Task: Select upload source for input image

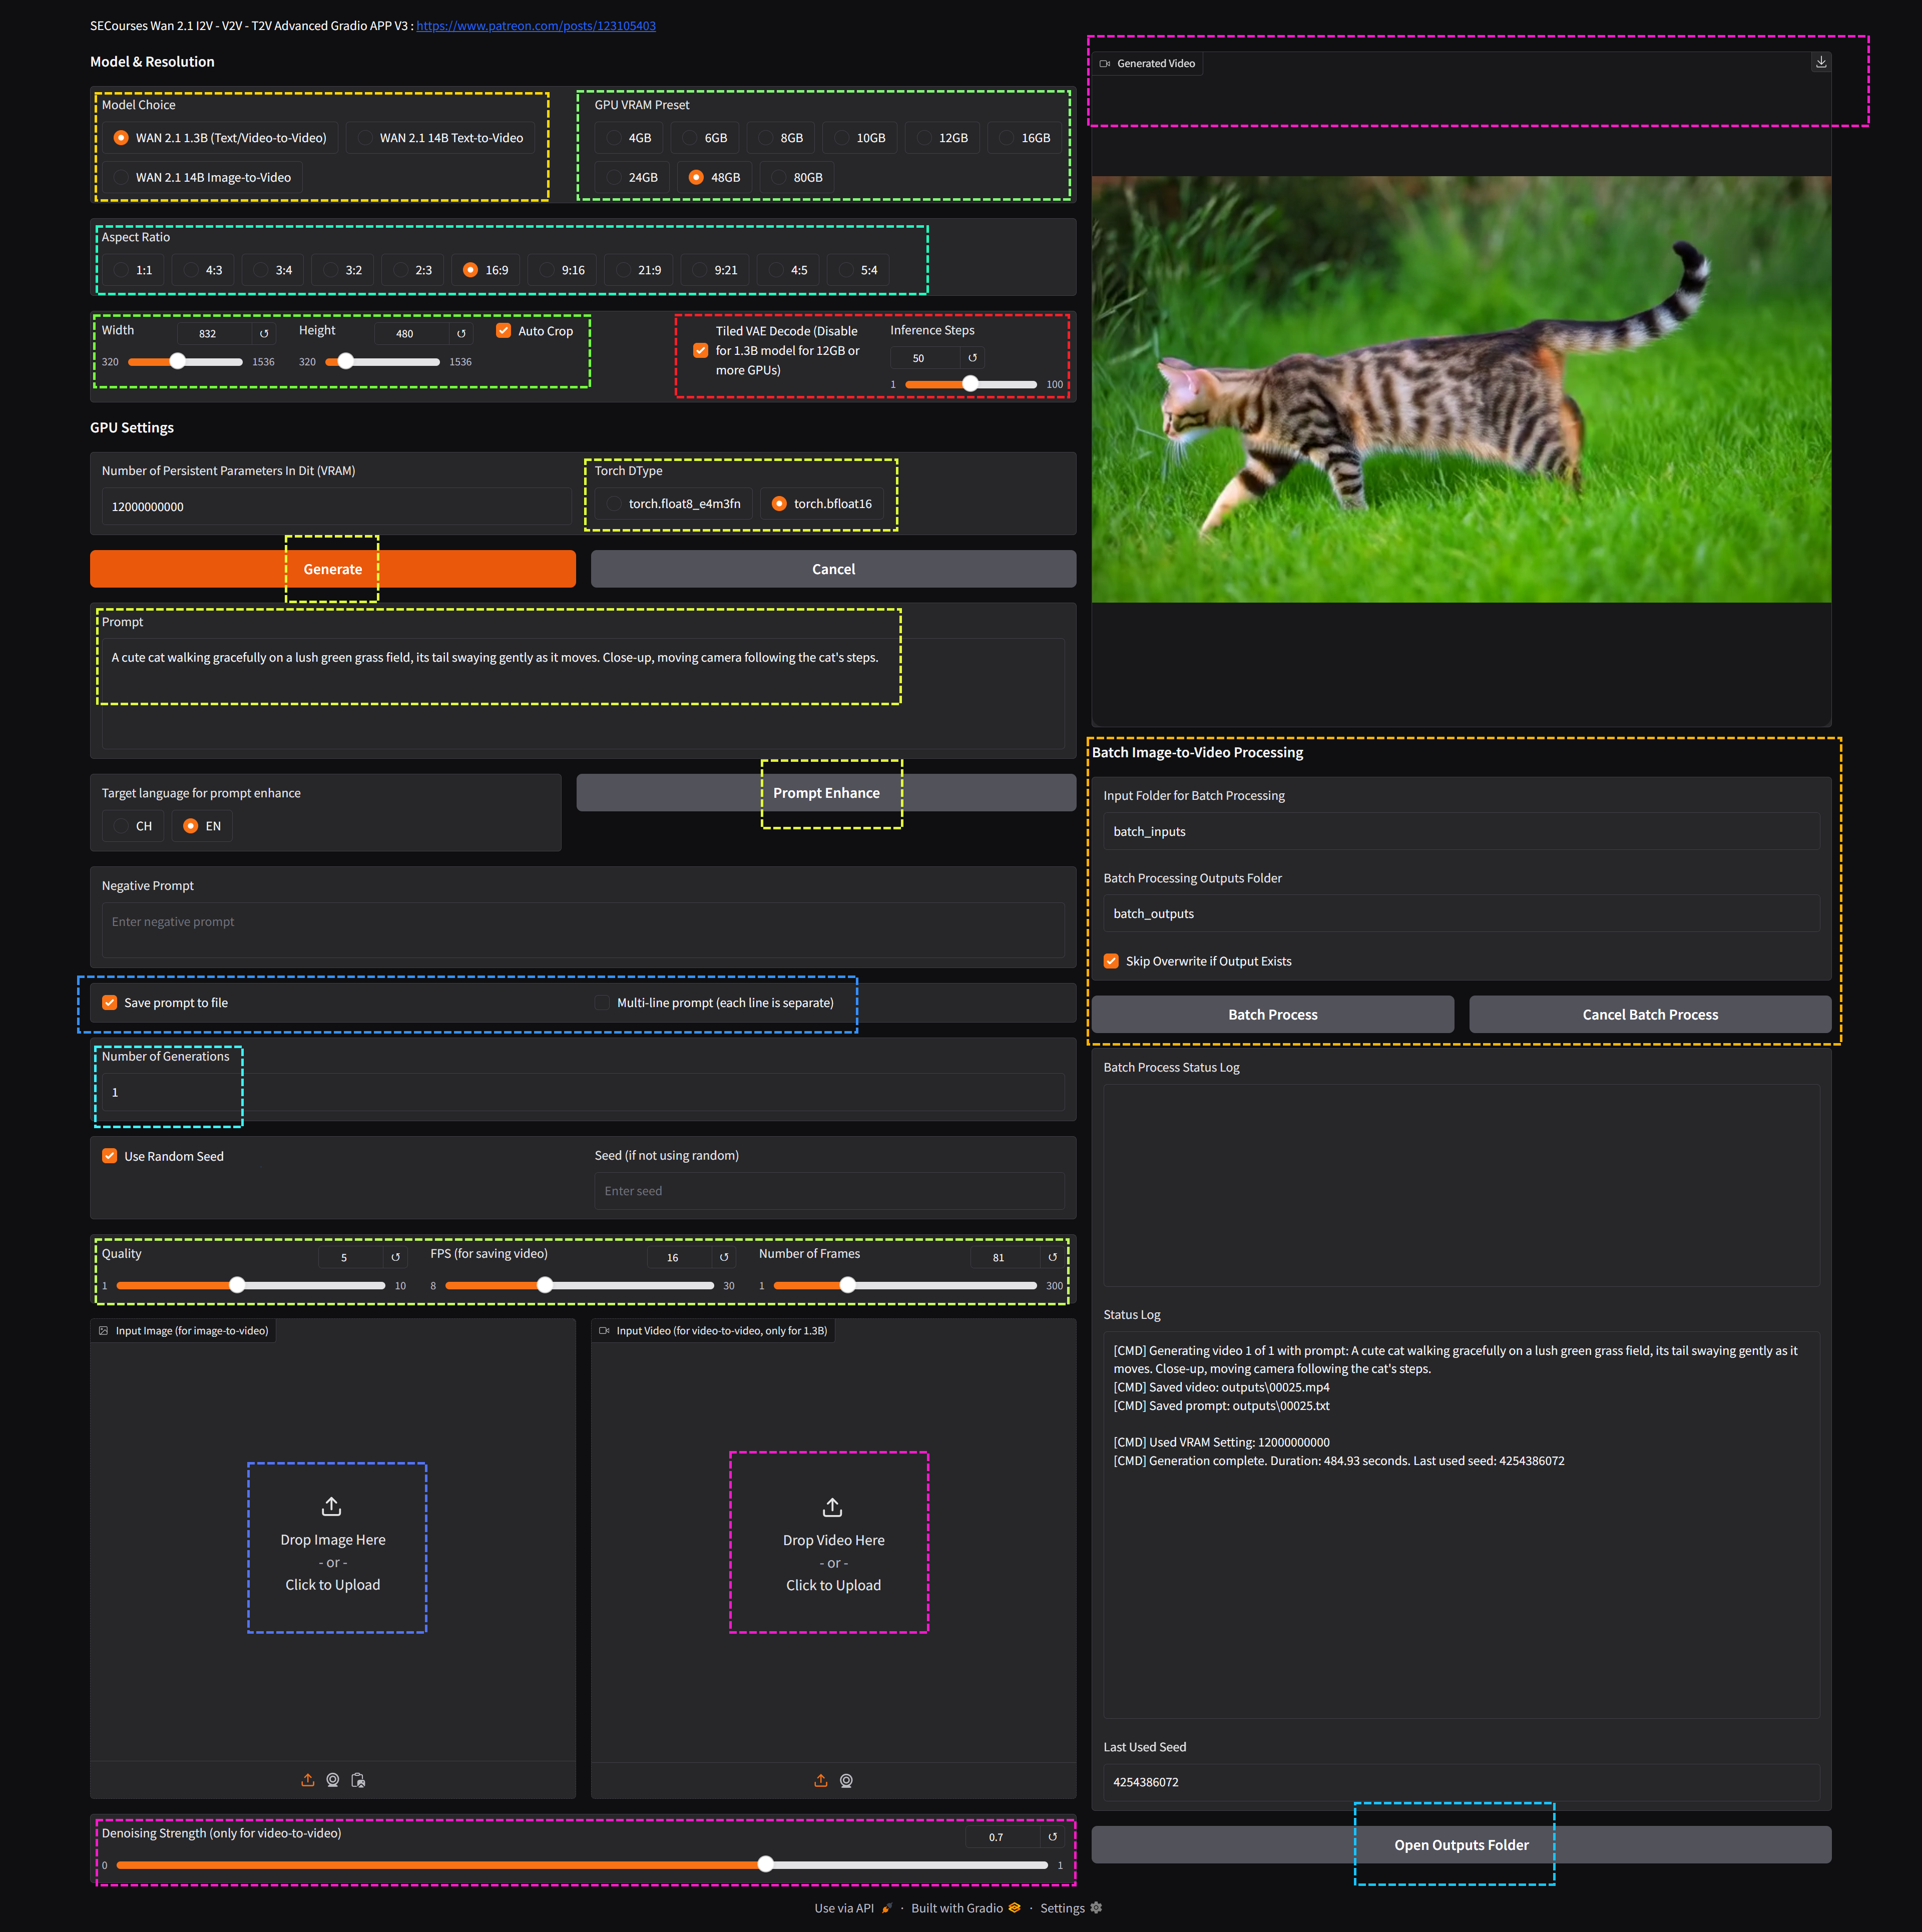Action: (x=308, y=1780)
